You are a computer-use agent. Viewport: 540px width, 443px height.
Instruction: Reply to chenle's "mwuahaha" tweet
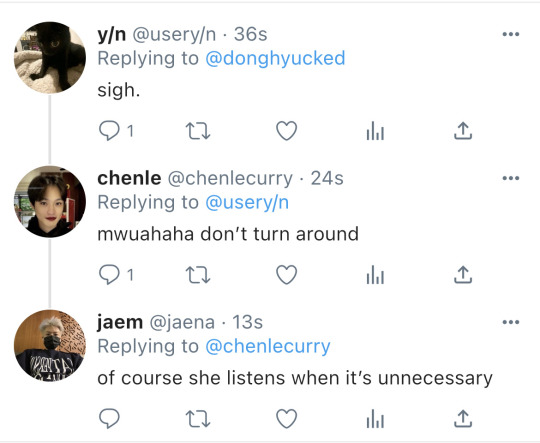(110, 275)
